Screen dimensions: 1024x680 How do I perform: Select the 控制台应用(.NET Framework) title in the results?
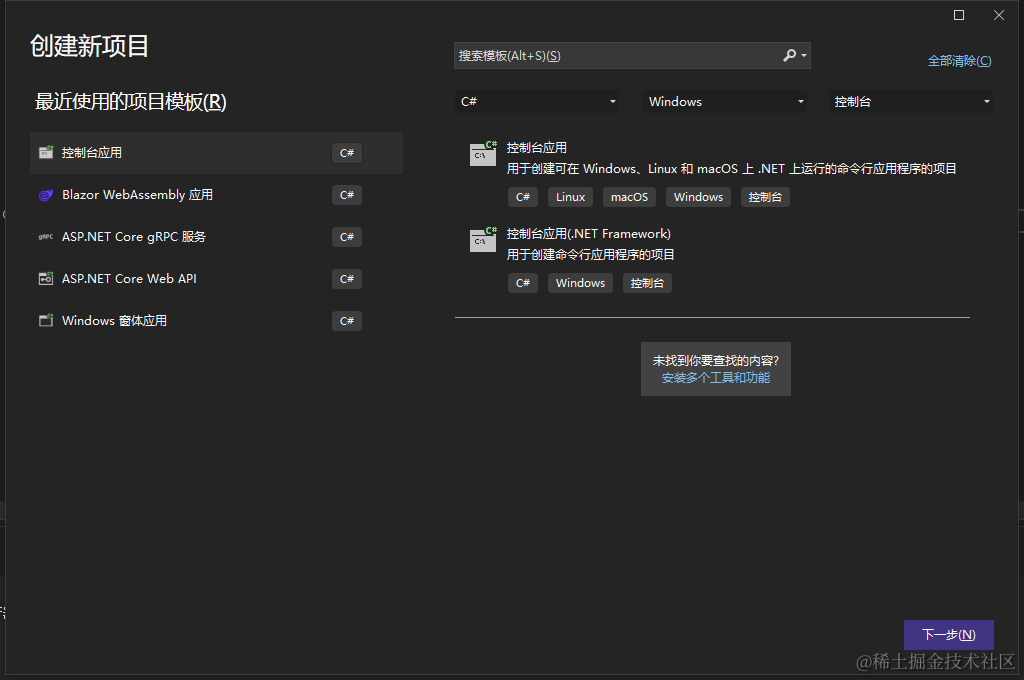[588, 234]
